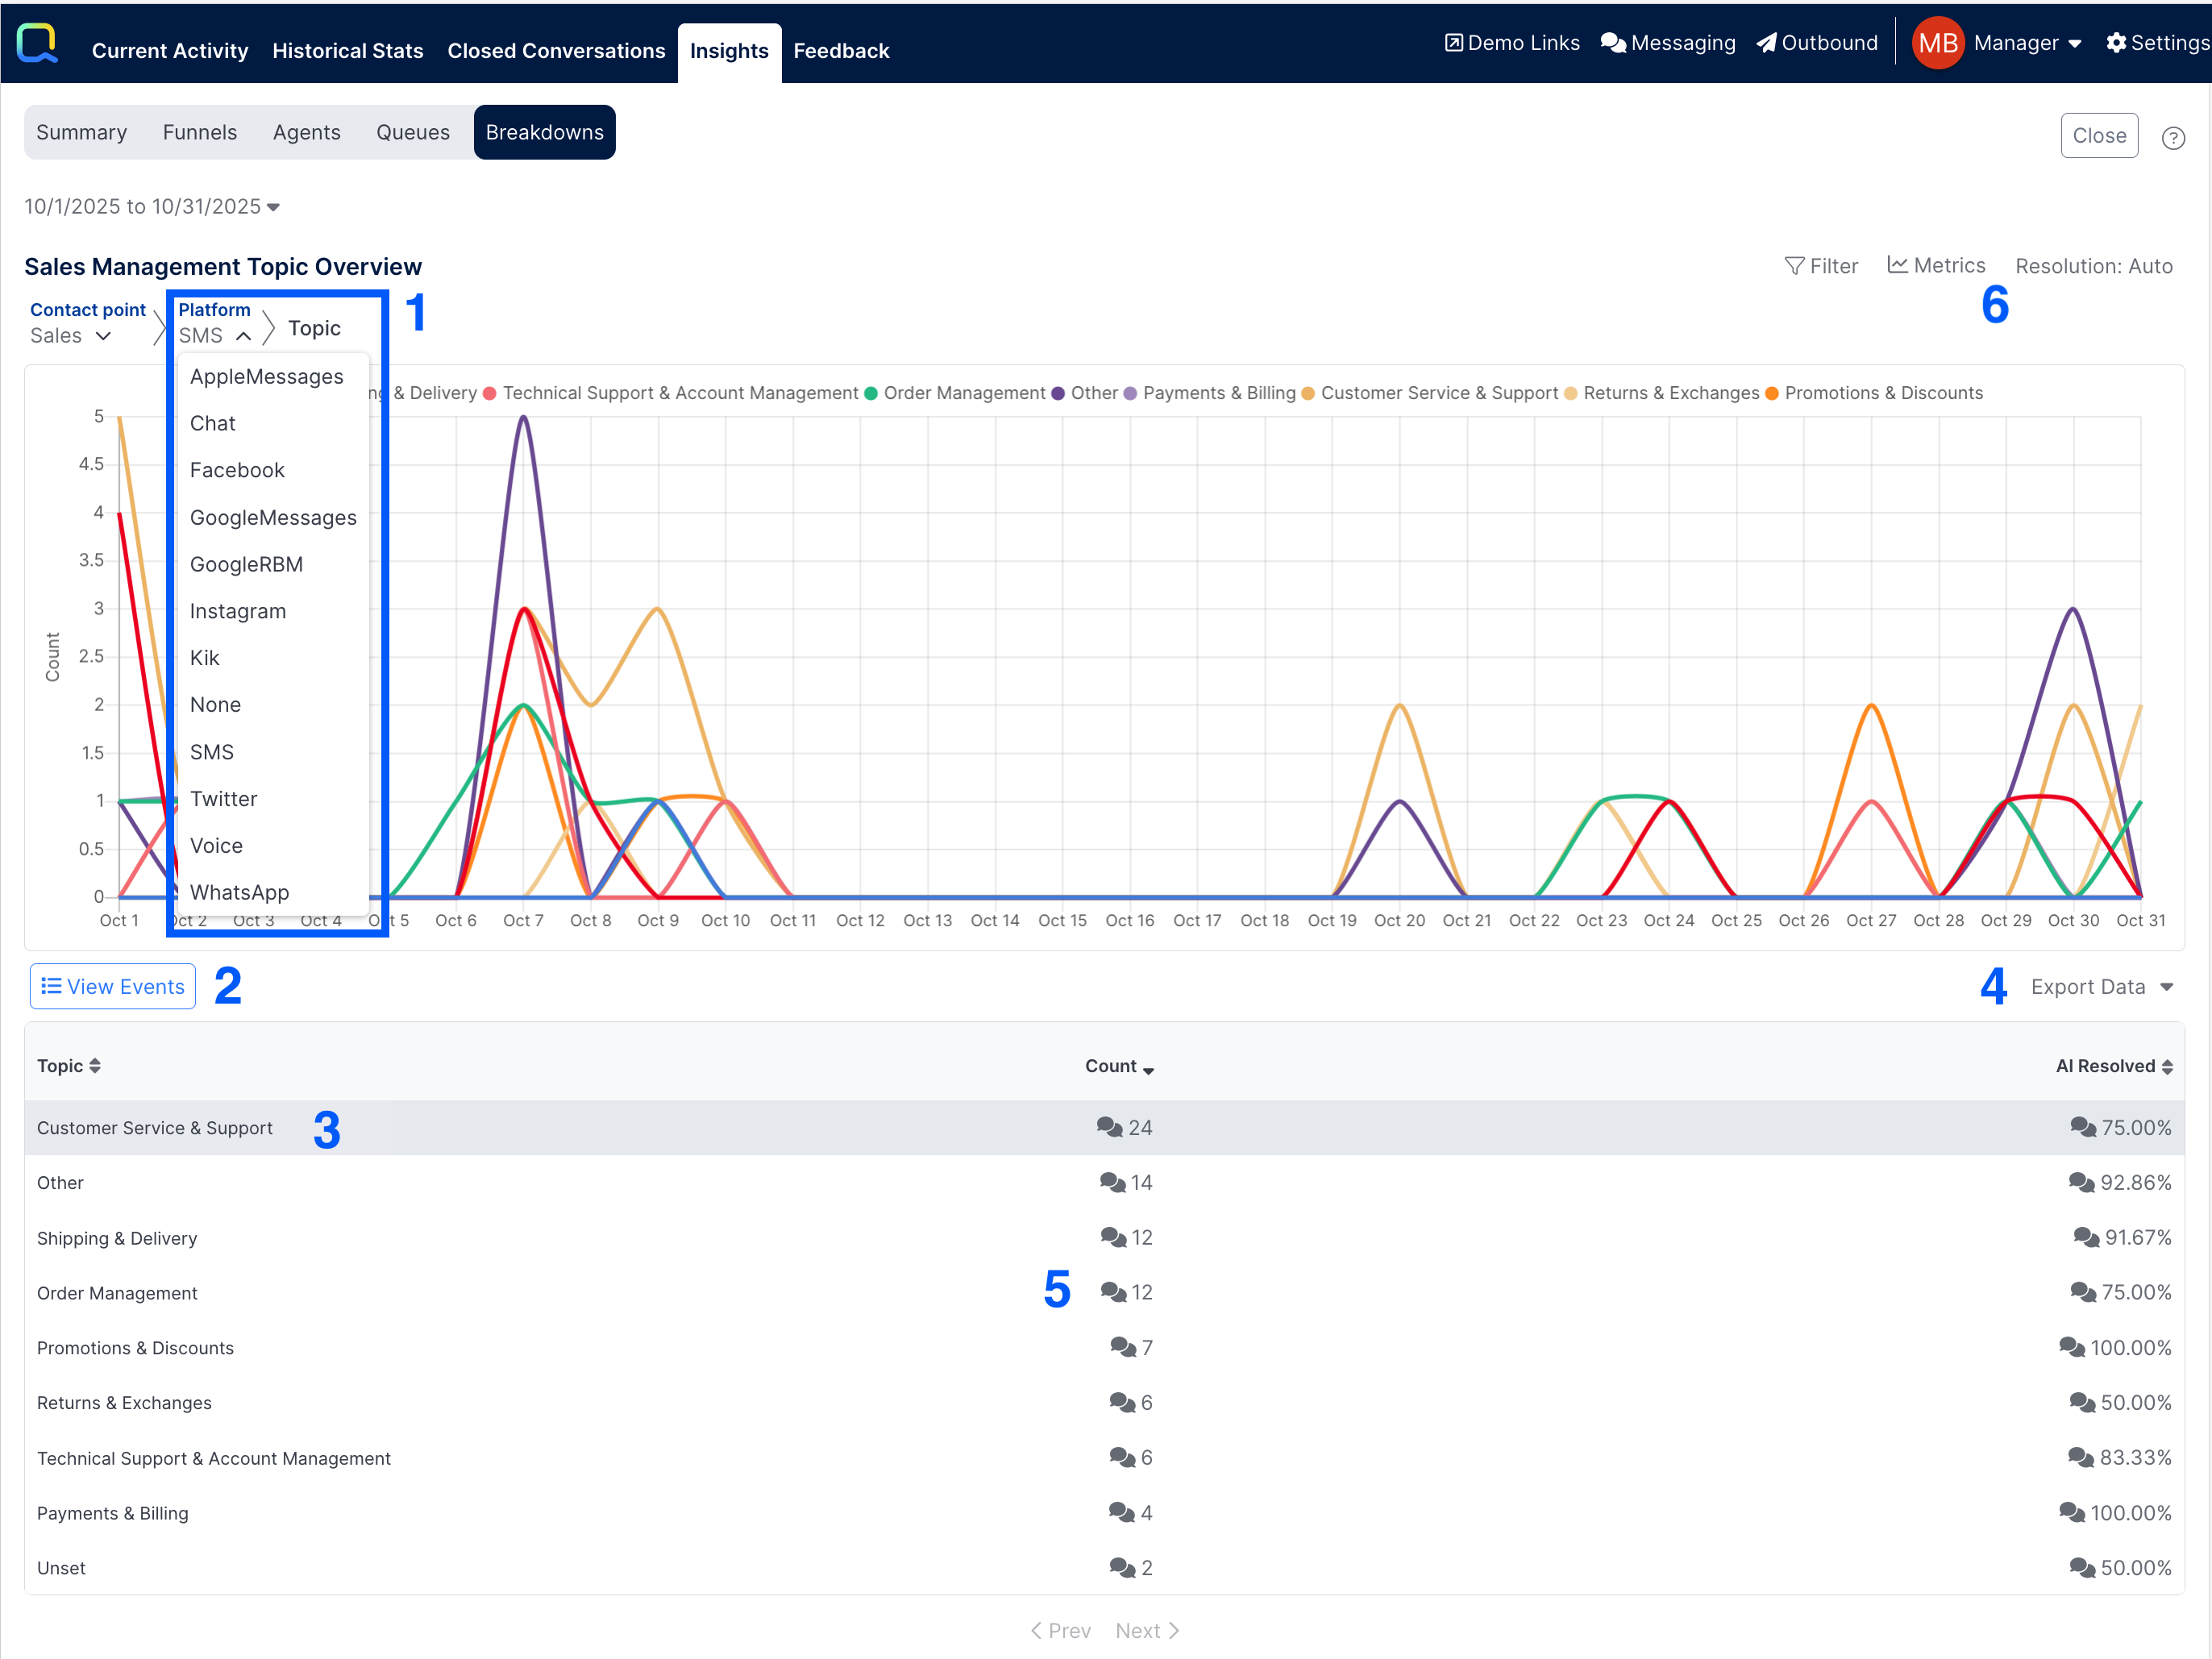Open Messaging with the chat bubbles icon
The height and width of the screenshot is (1659, 2212).
1612,43
